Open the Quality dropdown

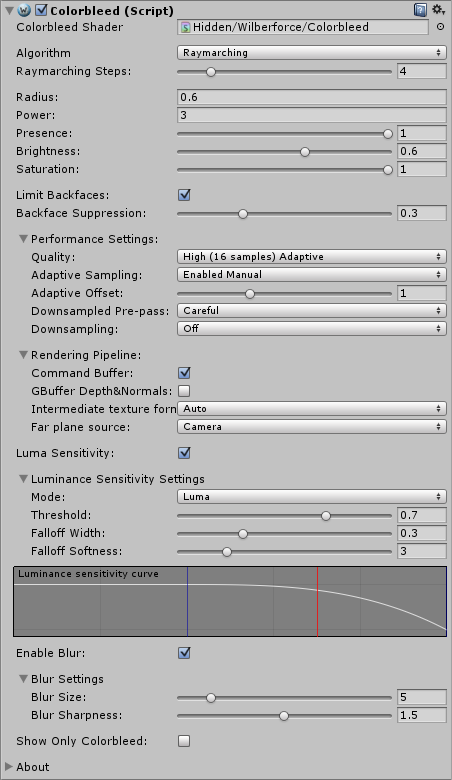point(312,257)
